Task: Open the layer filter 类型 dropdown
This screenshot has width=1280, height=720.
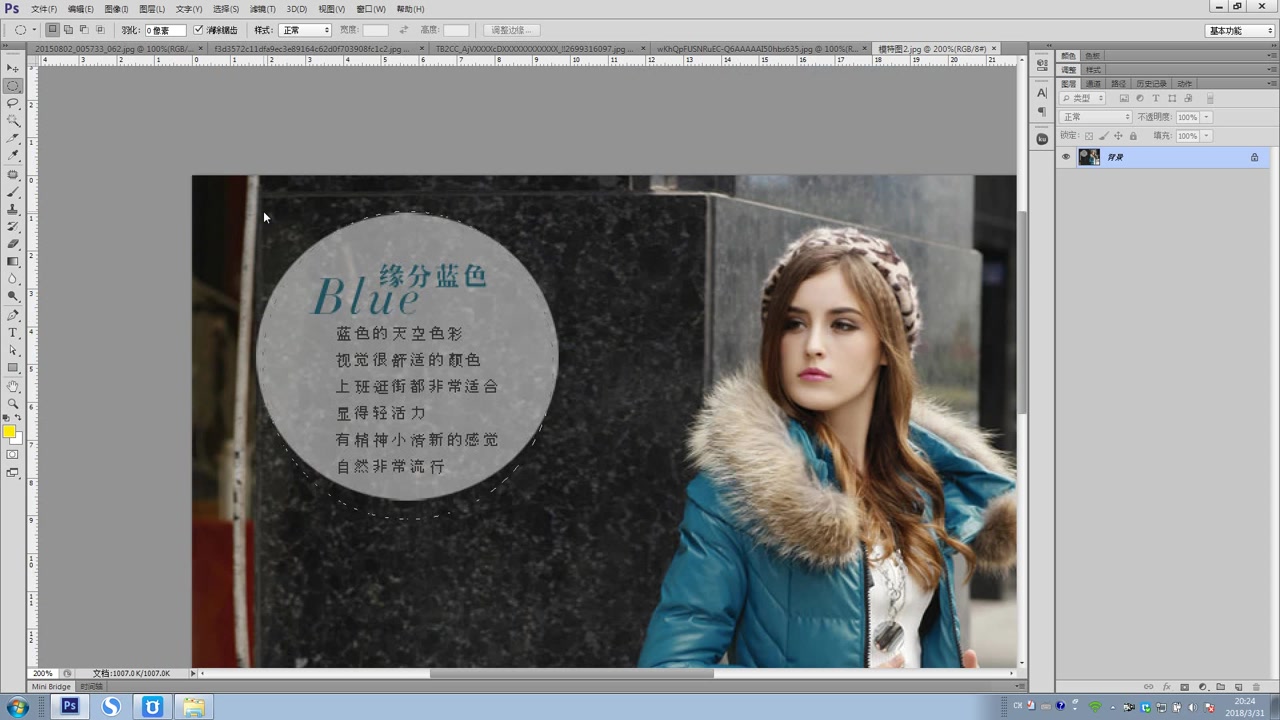Action: (1084, 98)
